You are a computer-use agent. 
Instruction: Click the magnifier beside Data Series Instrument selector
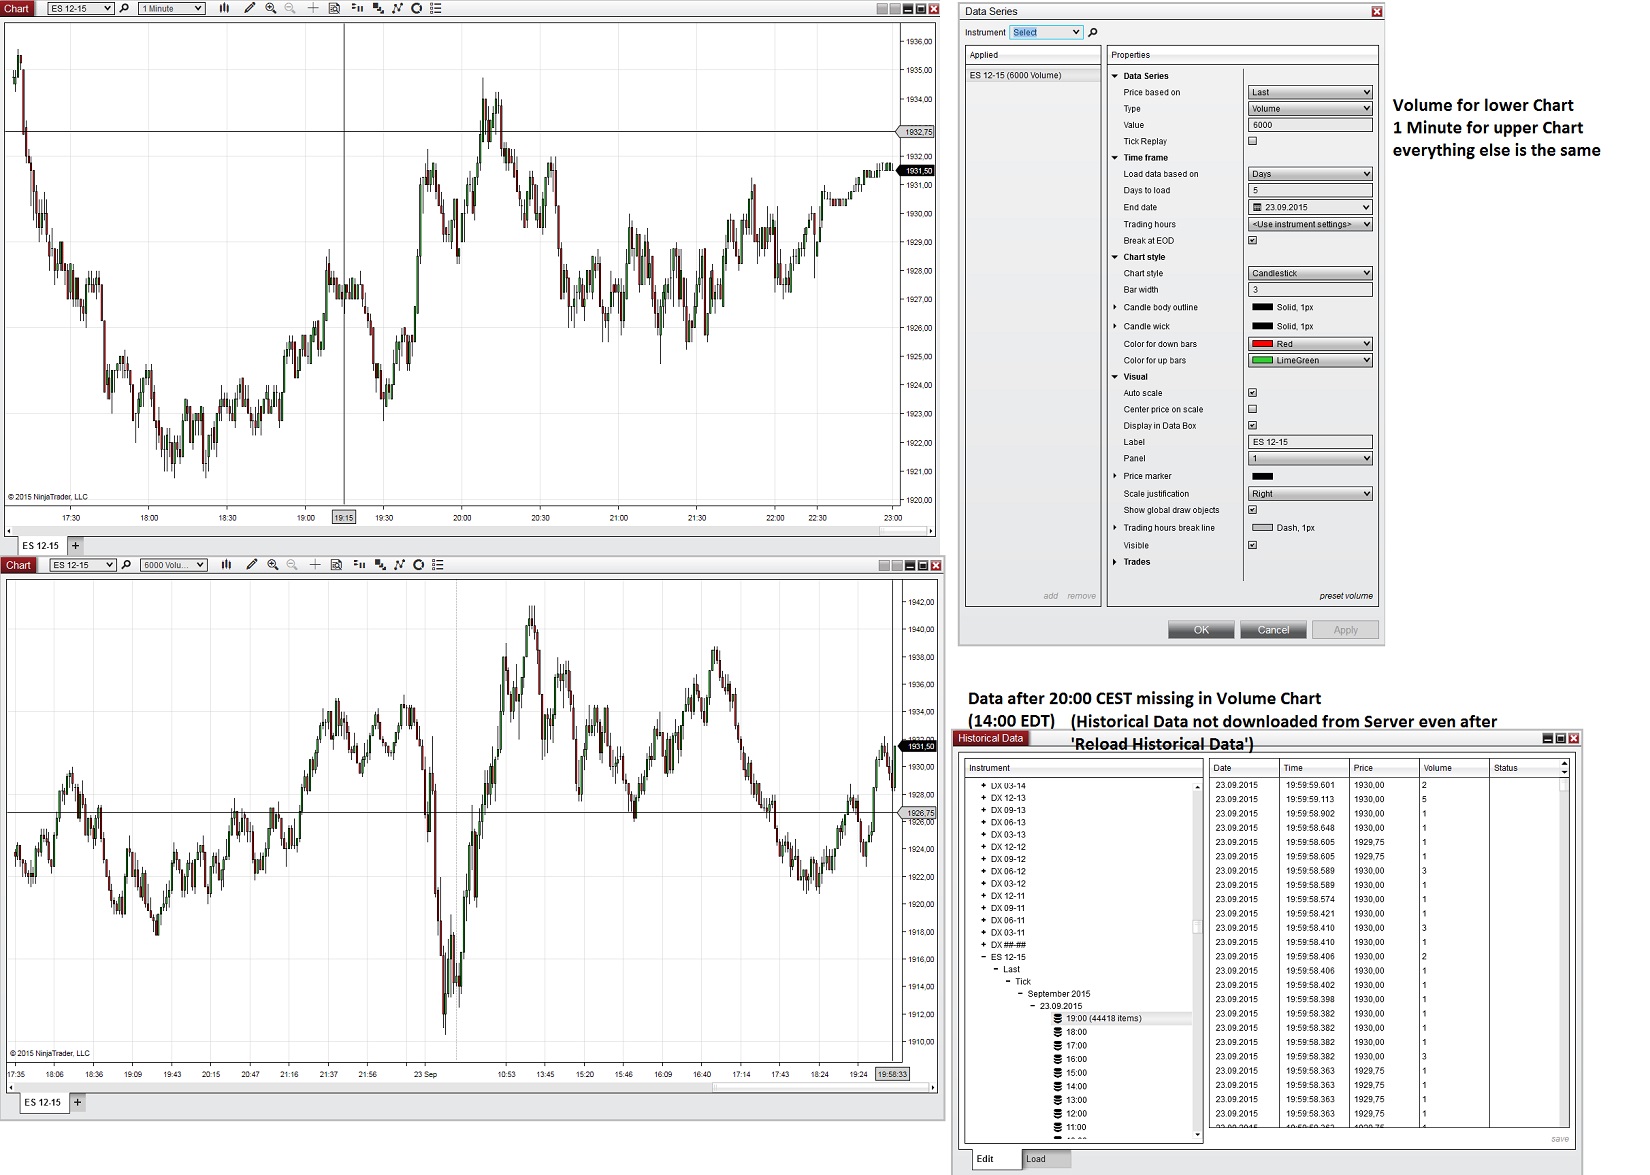click(x=1093, y=33)
